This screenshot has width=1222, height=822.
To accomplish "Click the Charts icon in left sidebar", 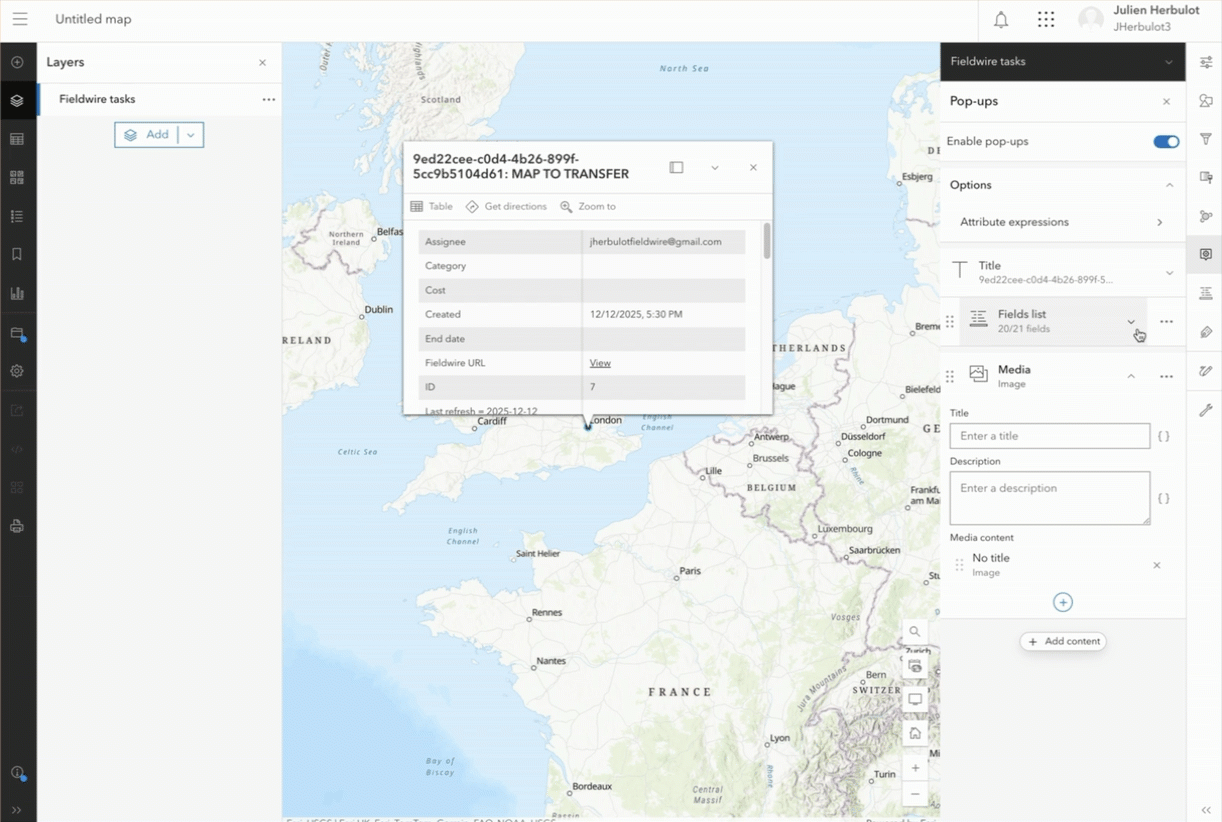I will coord(17,293).
